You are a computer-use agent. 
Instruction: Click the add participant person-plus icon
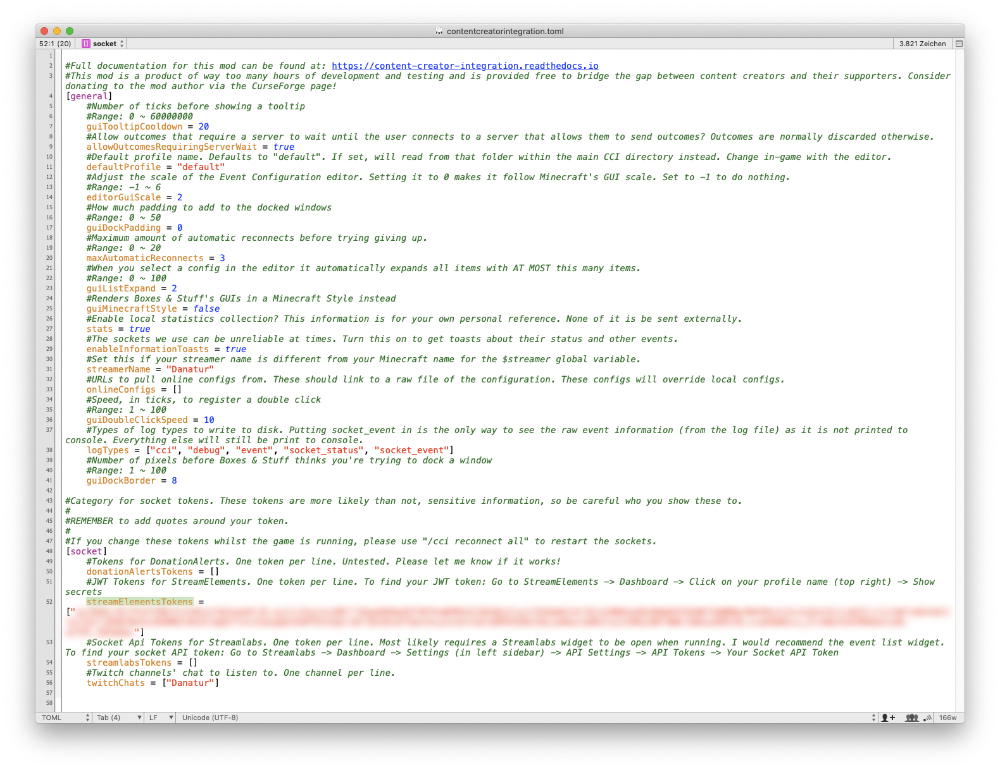(x=887, y=717)
